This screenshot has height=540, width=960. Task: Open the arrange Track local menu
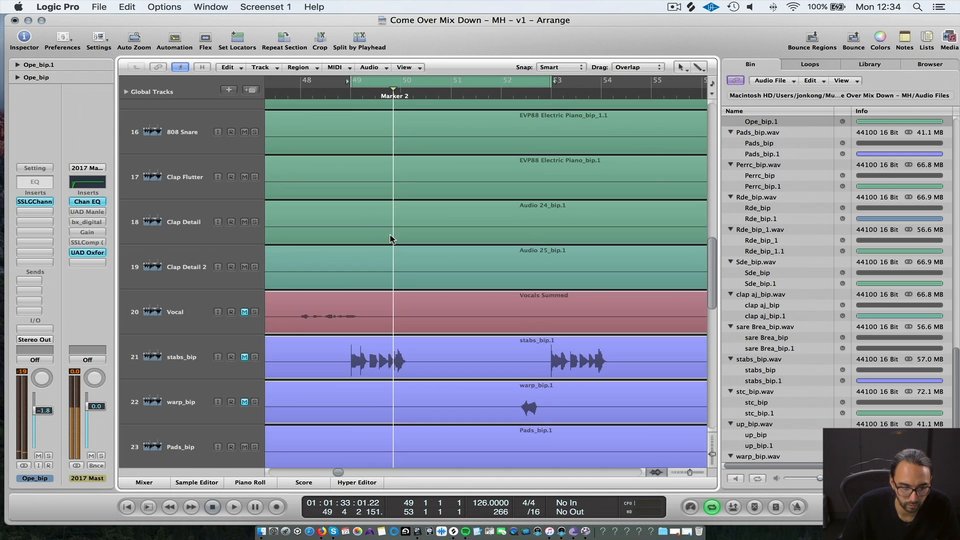coord(264,67)
